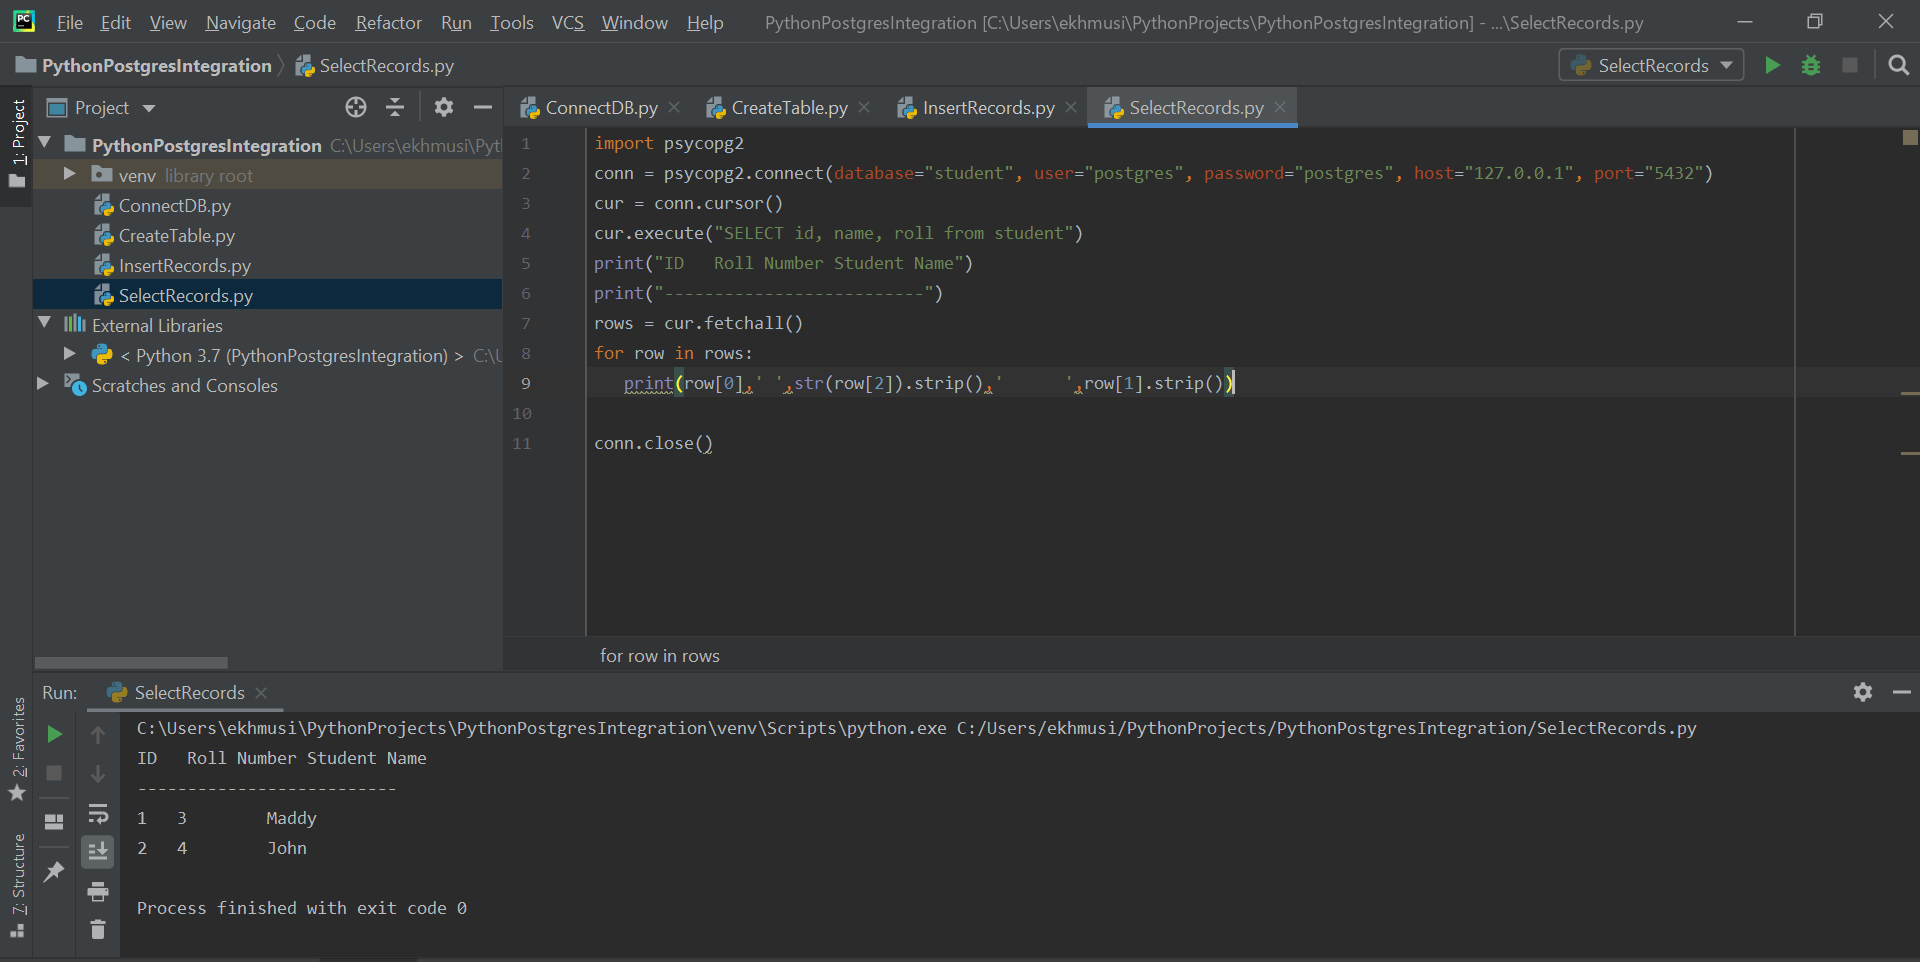The width and height of the screenshot is (1920, 962).
Task: Expand the venv library root folder
Action: (x=69, y=174)
